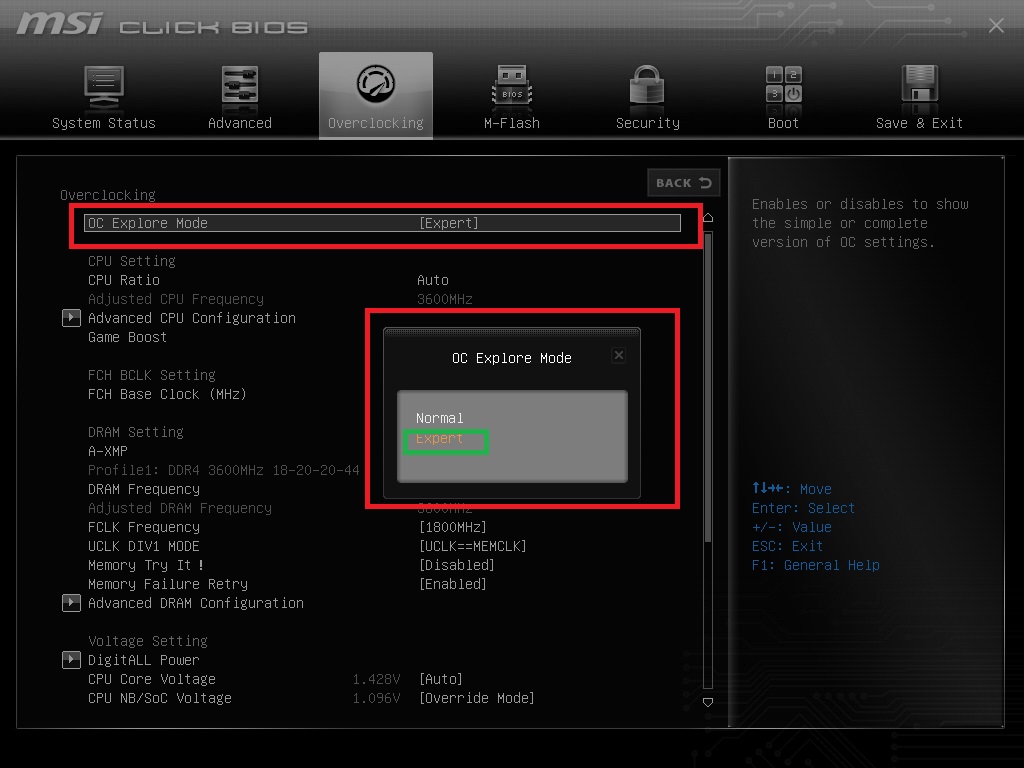Viewport: 1024px width, 768px height.
Task: Expand Advanced DRAM Configuration submenu arrow
Action: [x=71, y=603]
